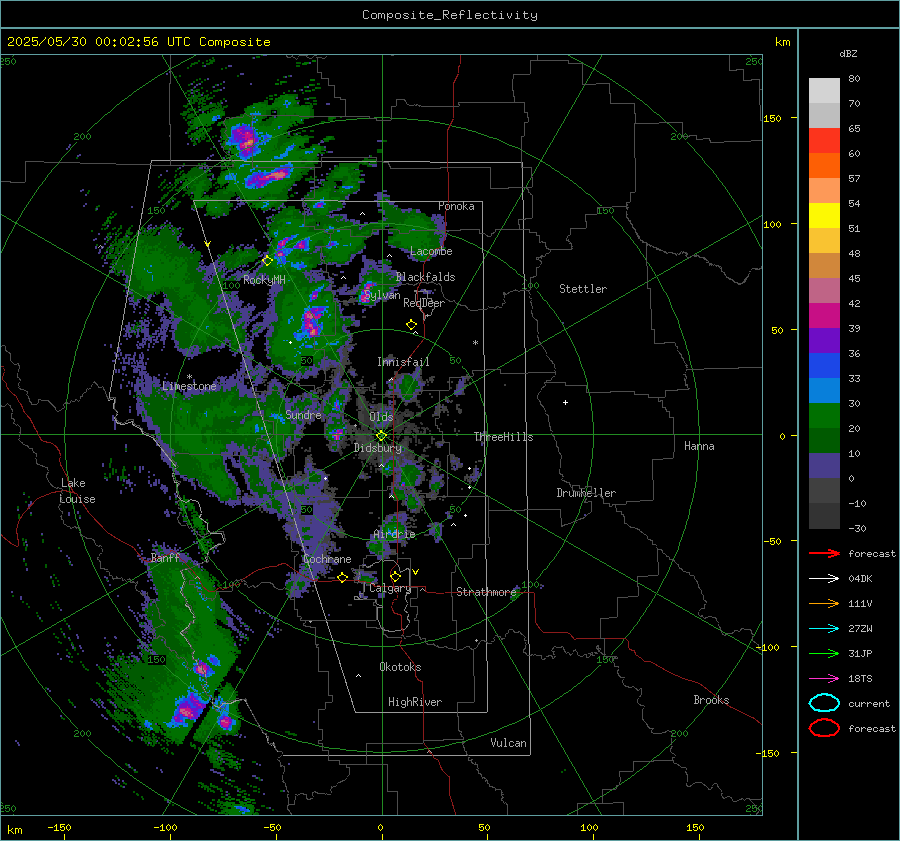900x841 pixels.
Task: Click the RockyMH label
Action: click(264, 280)
